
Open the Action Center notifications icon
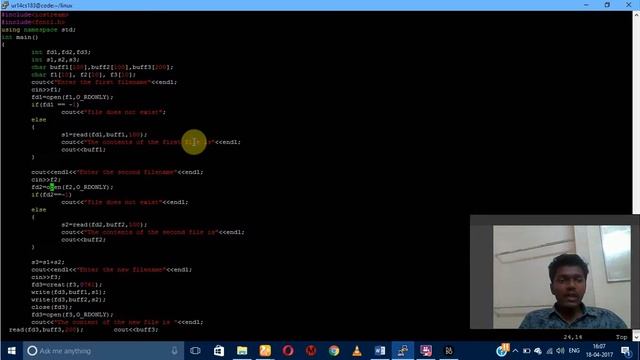tap(626, 351)
